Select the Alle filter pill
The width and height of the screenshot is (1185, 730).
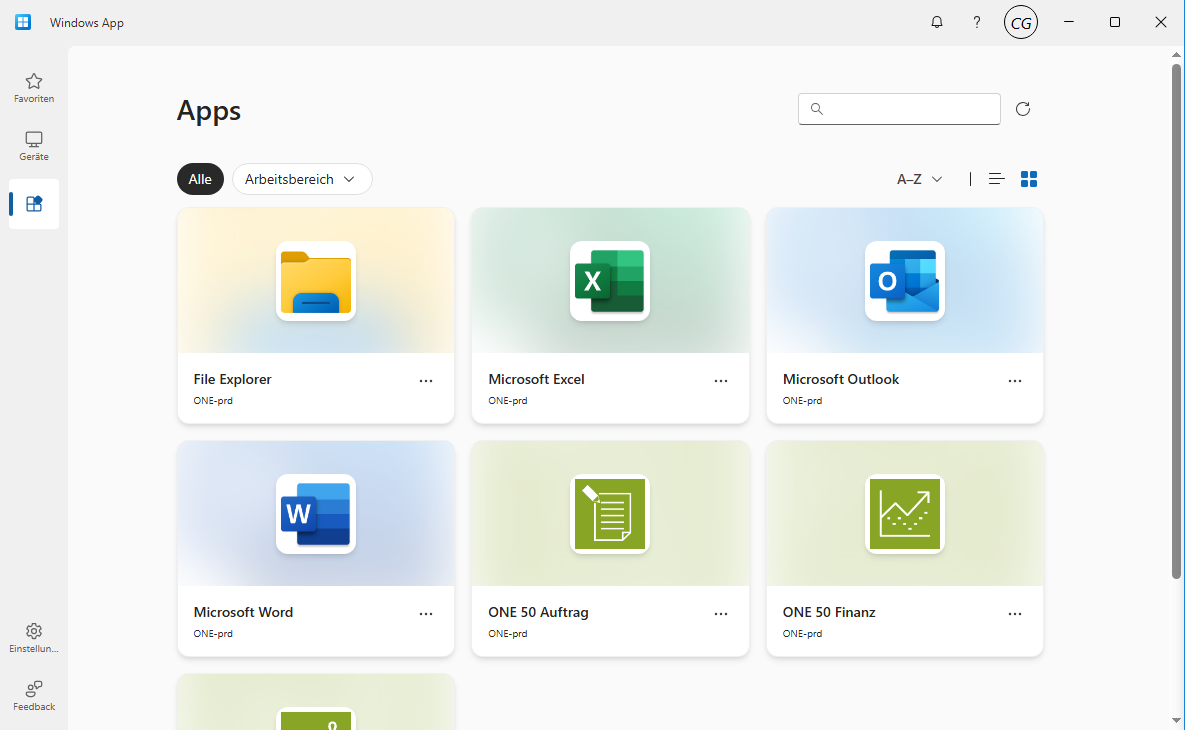(200, 179)
